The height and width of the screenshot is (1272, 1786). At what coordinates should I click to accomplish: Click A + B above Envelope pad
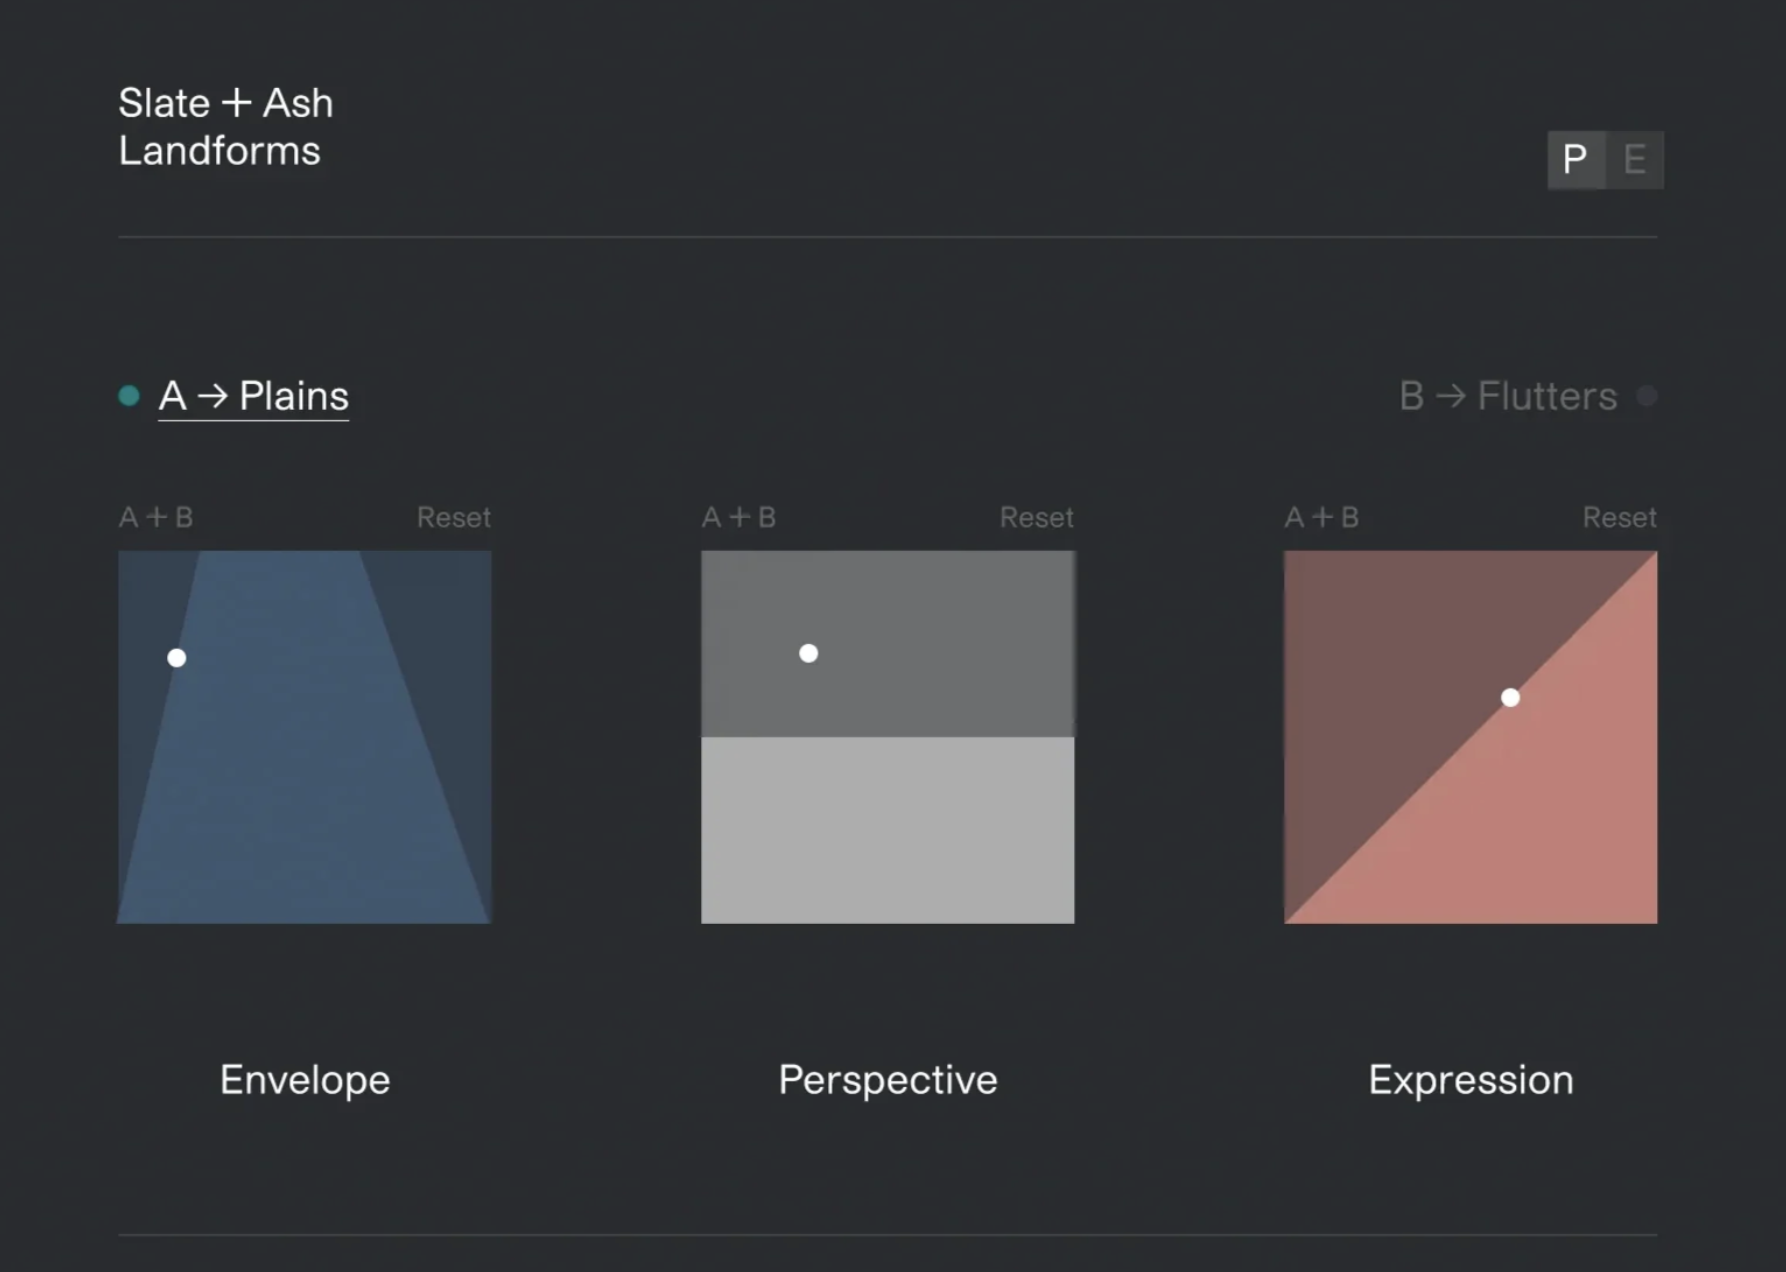click(x=156, y=517)
